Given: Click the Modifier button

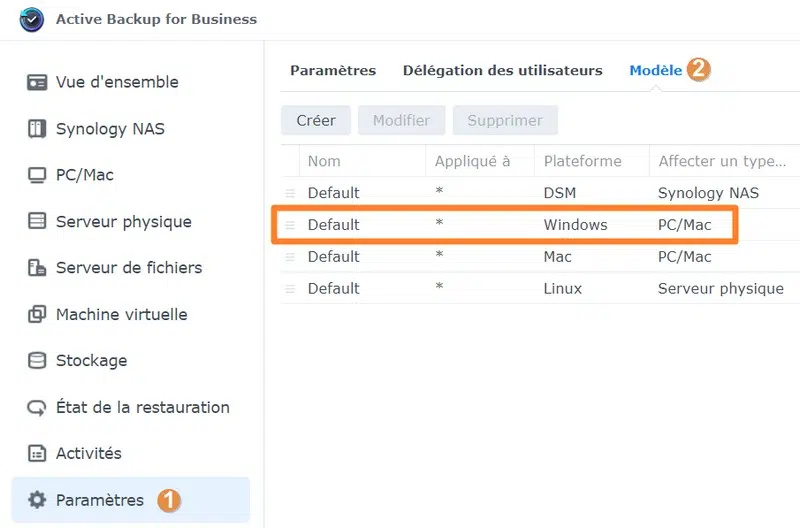Looking at the screenshot, I should pos(401,120).
